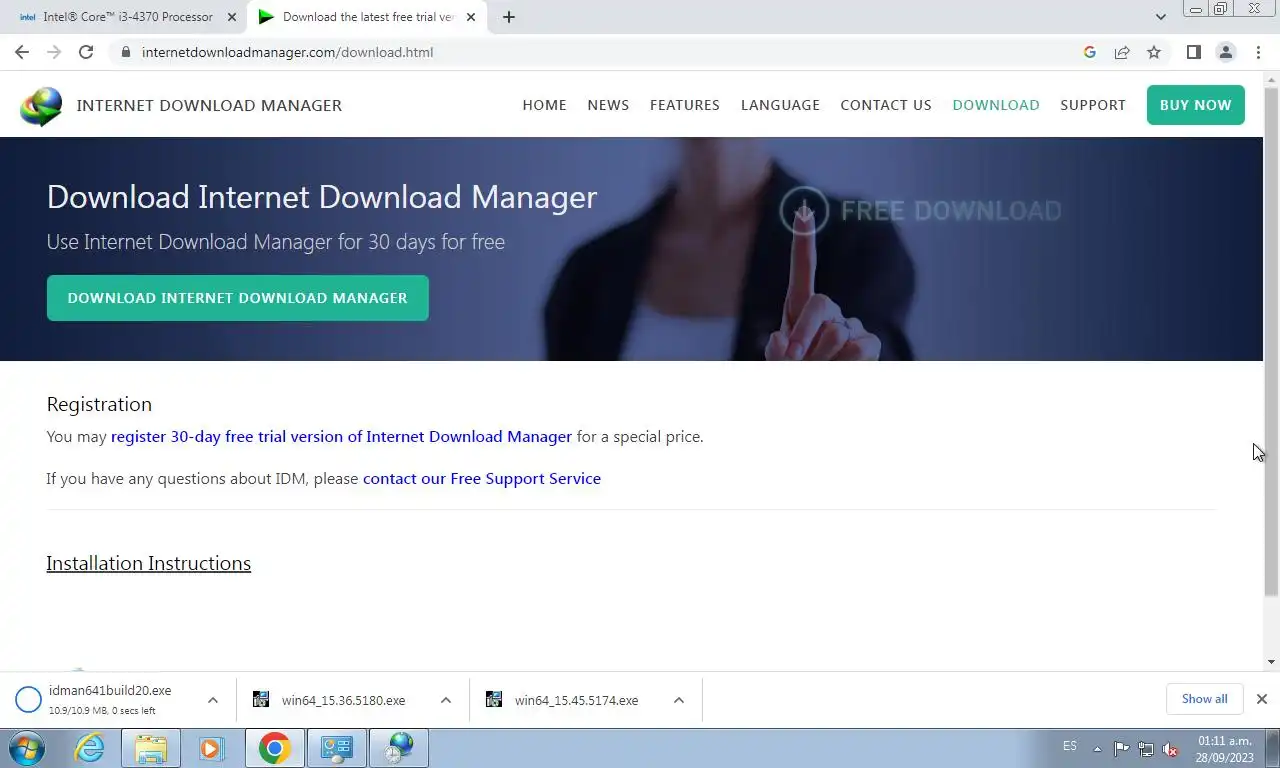Close the IDM download page tab

pos(471,17)
